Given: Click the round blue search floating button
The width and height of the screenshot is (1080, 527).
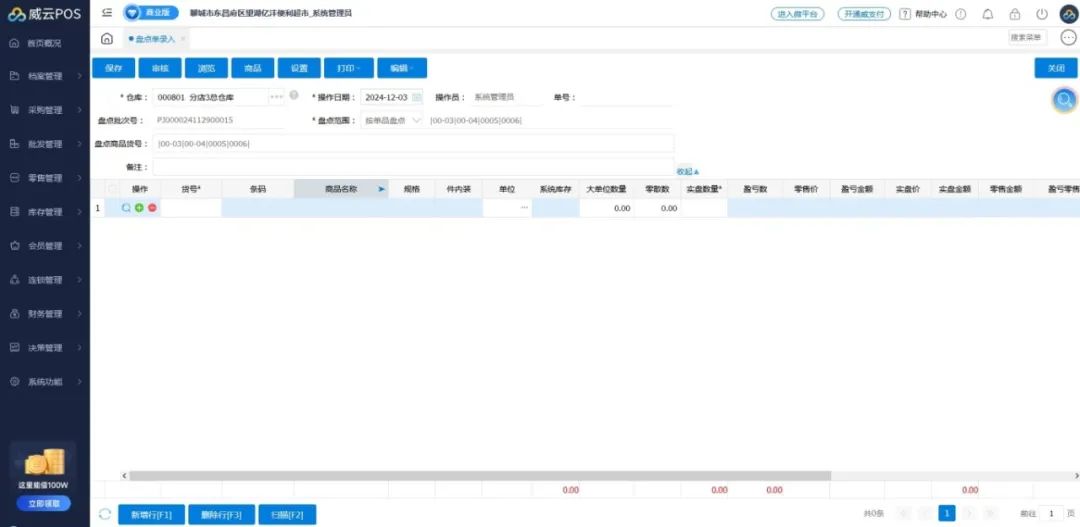Looking at the screenshot, I should pos(1065,100).
